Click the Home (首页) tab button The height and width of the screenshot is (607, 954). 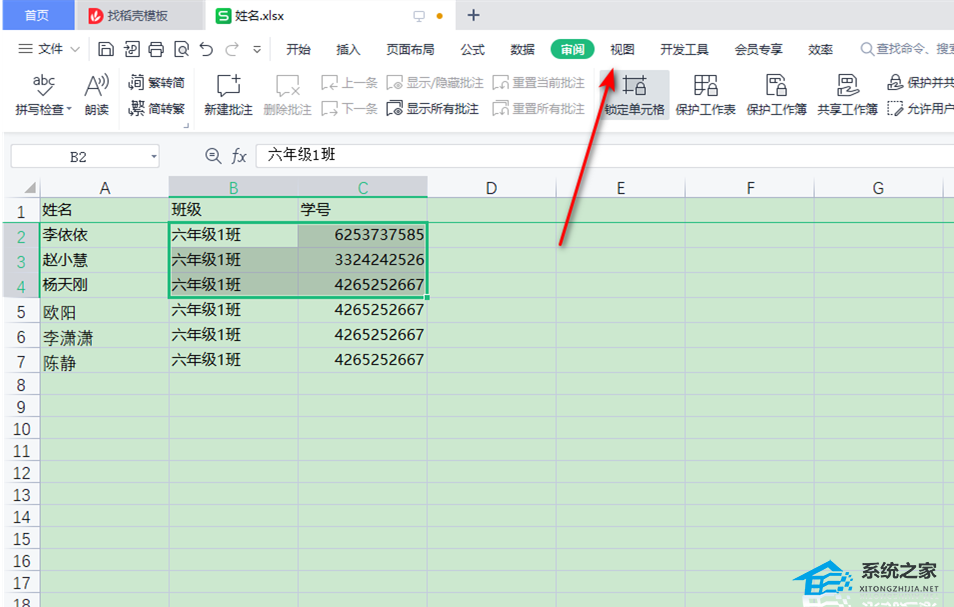point(36,15)
